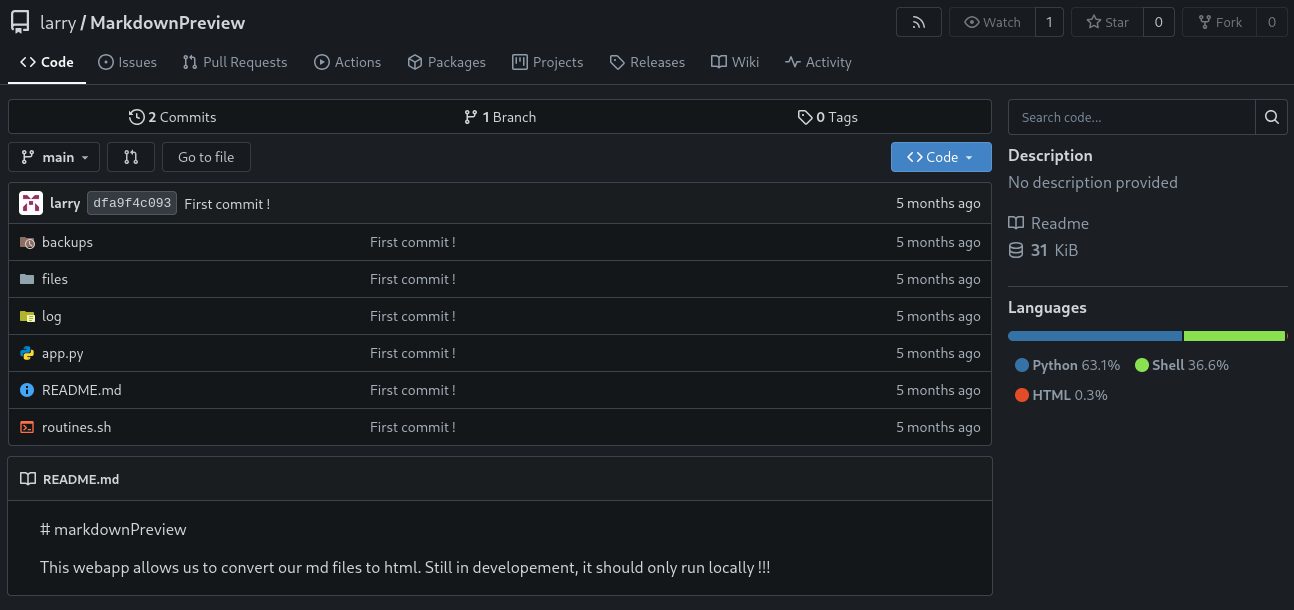Switch to the Issues tab
Viewport: 1294px width, 610px height.
tap(127, 62)
